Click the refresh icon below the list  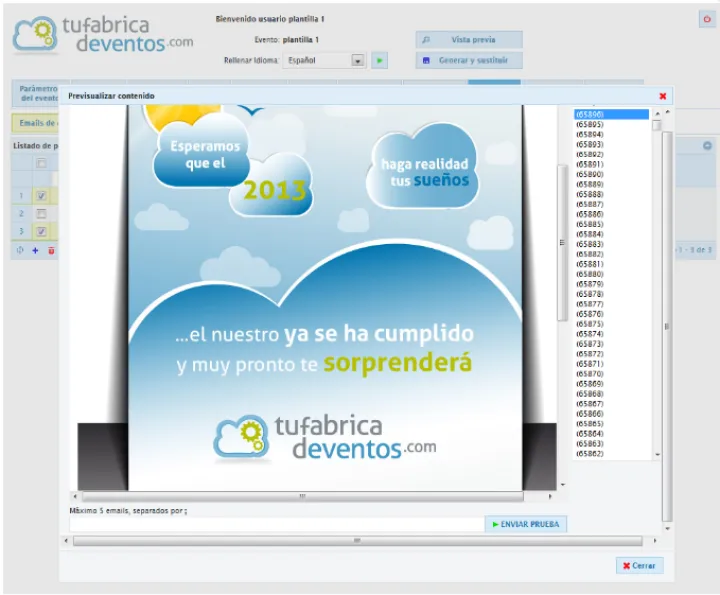pyautogui.click(x=20, y=250)
